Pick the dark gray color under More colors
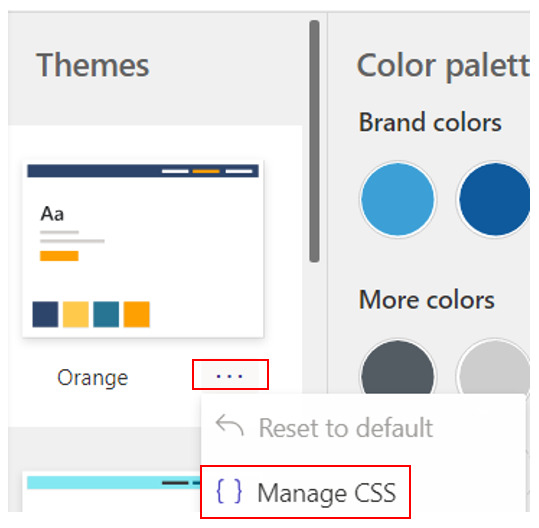The width and height of the screenshot is (539, 528). [398, 367]
